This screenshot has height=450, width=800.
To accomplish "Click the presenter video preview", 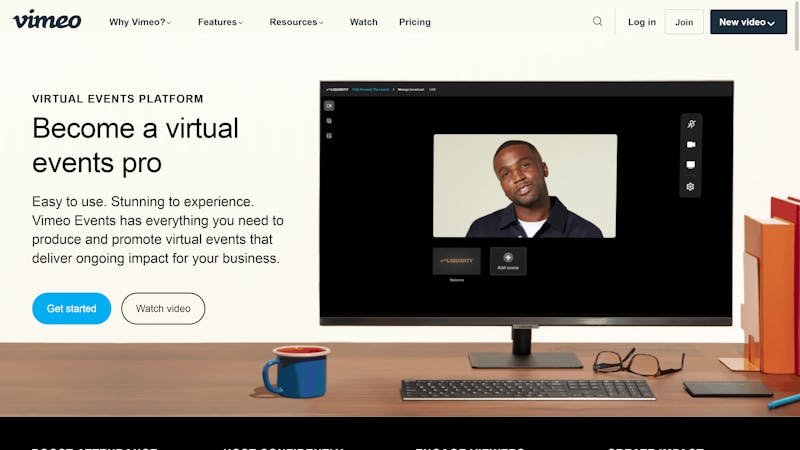I will click(x=525, y=186).
